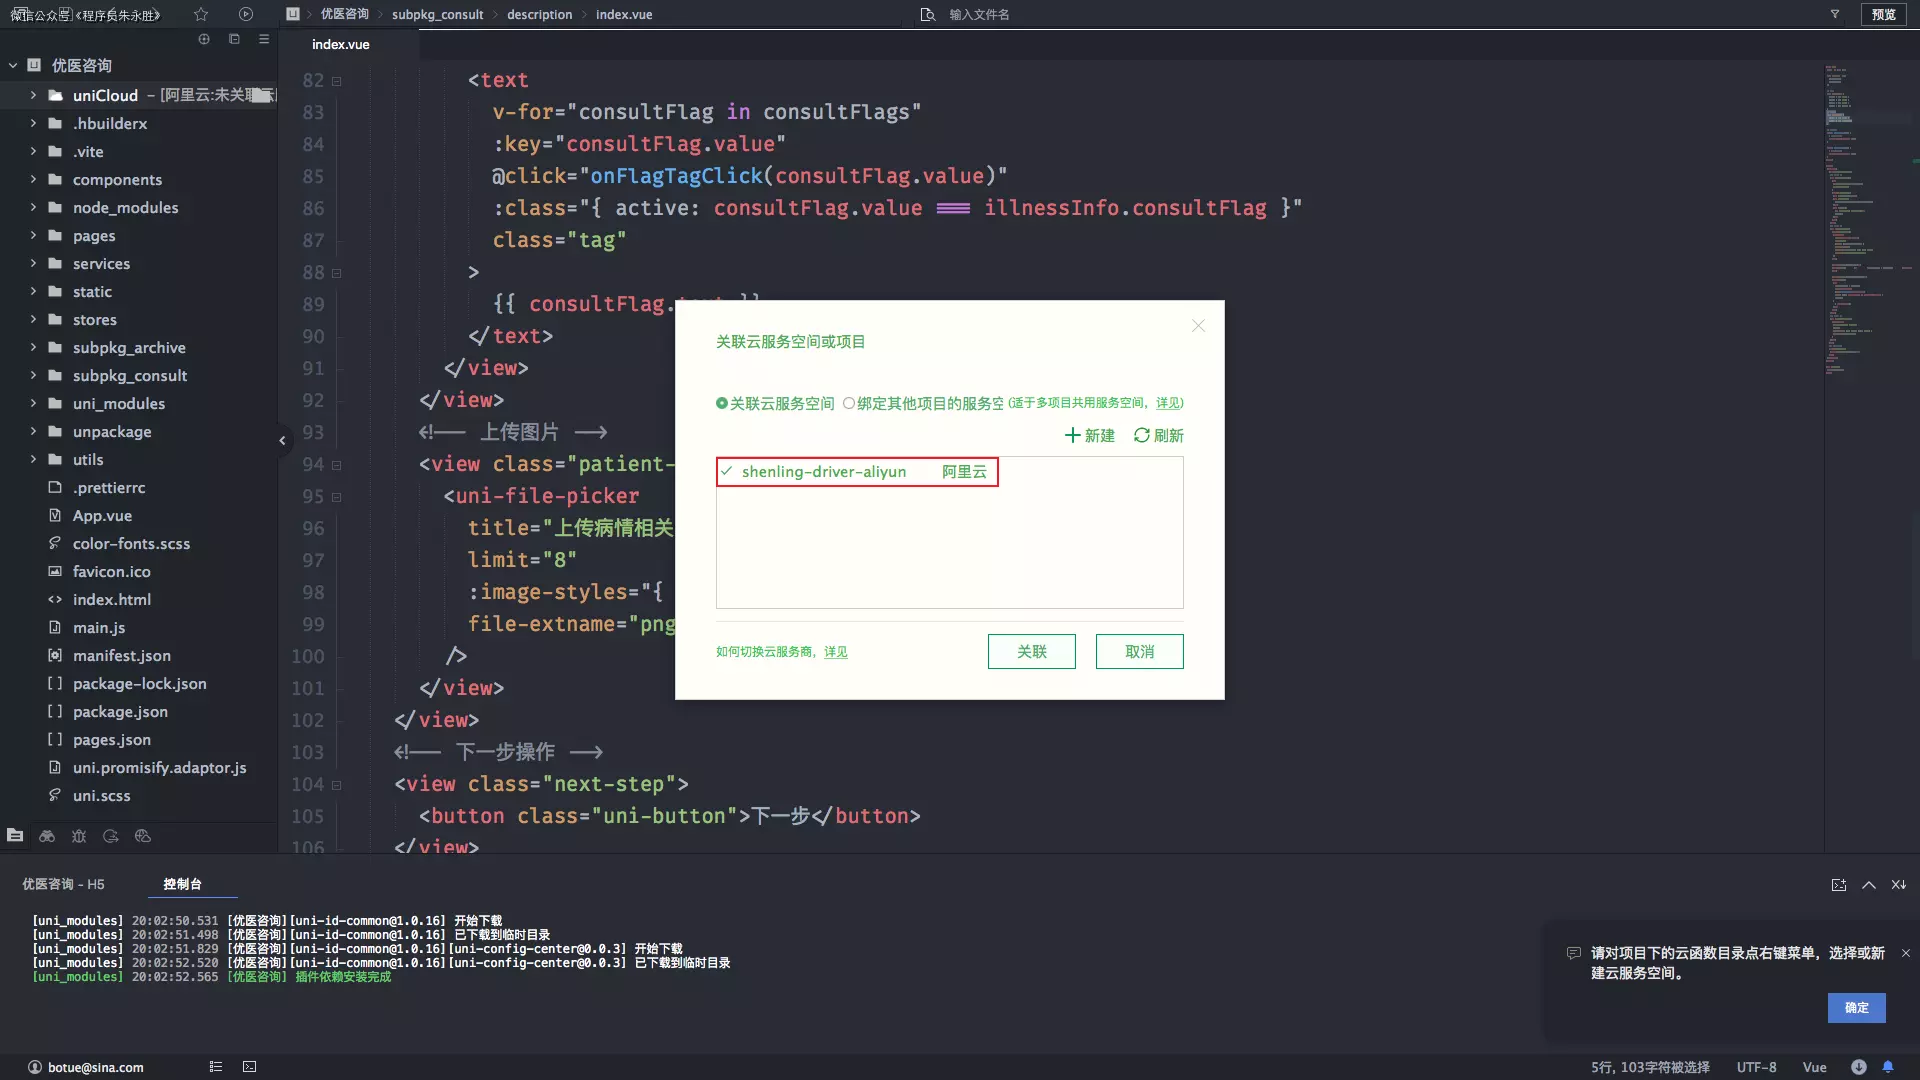
Task: Select the shenling-driver-aliyun service space row
Action: click(x=857, y=472)
